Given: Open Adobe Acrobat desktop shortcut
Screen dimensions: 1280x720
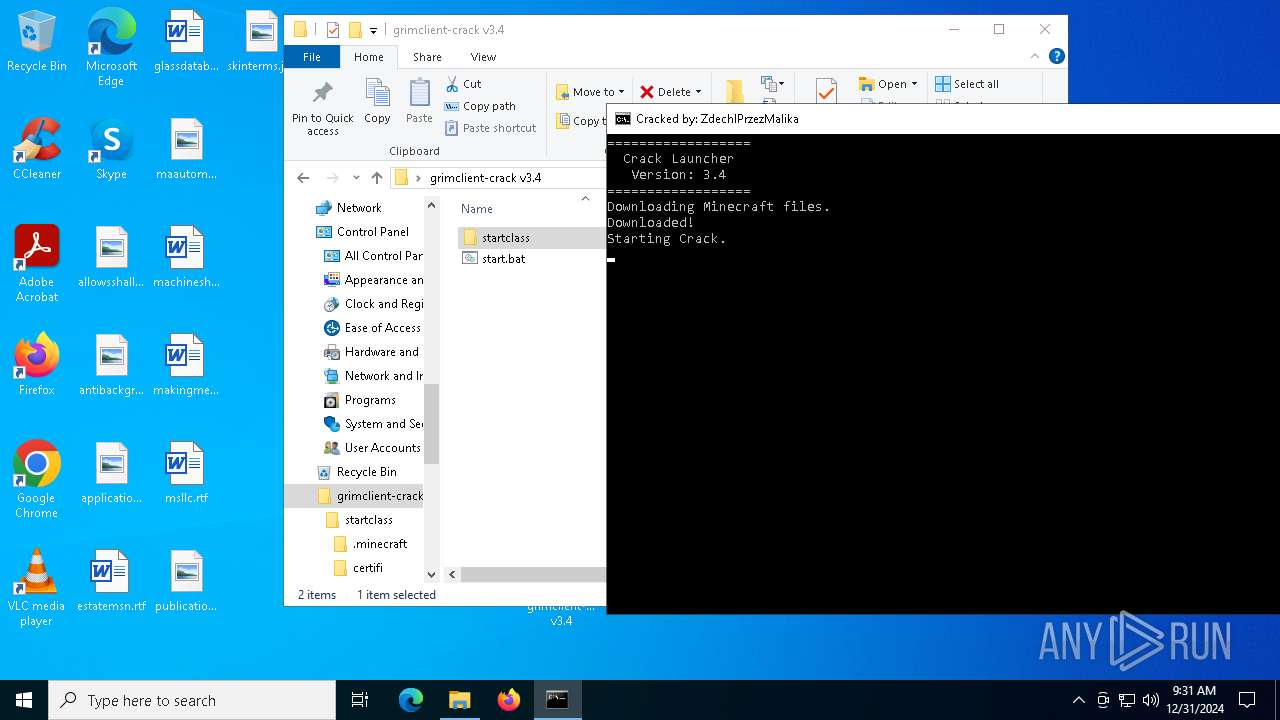Looking at the screenshot, I should 37,264.
